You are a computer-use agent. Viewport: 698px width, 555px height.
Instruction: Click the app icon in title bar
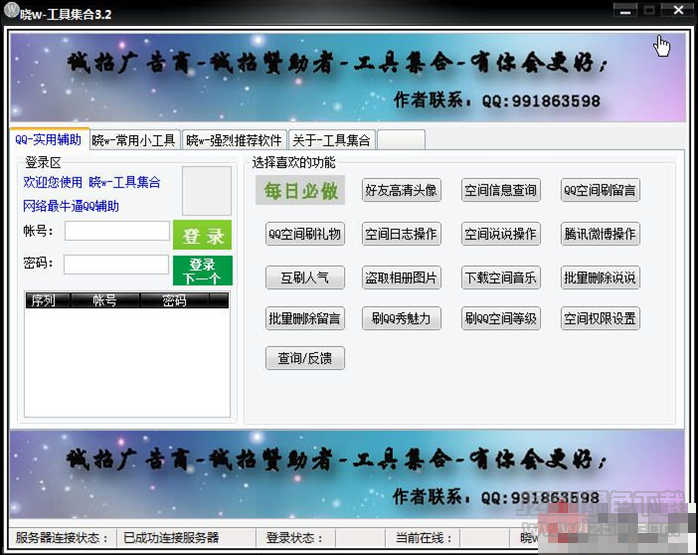pyautogui.click(x=12, y=10)
